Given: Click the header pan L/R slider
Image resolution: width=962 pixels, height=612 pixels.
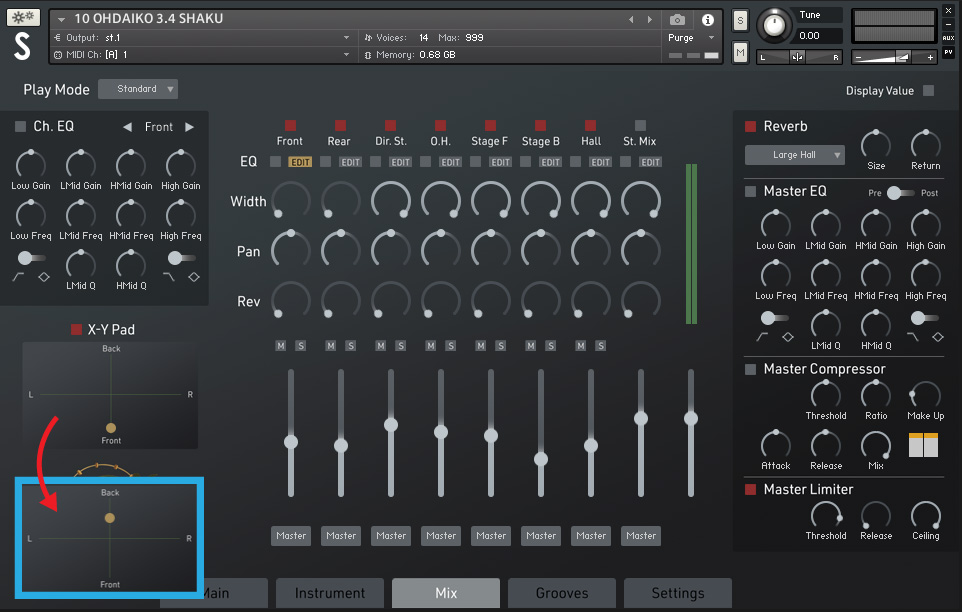Looking at the screenshot, I should click(799, 57).
